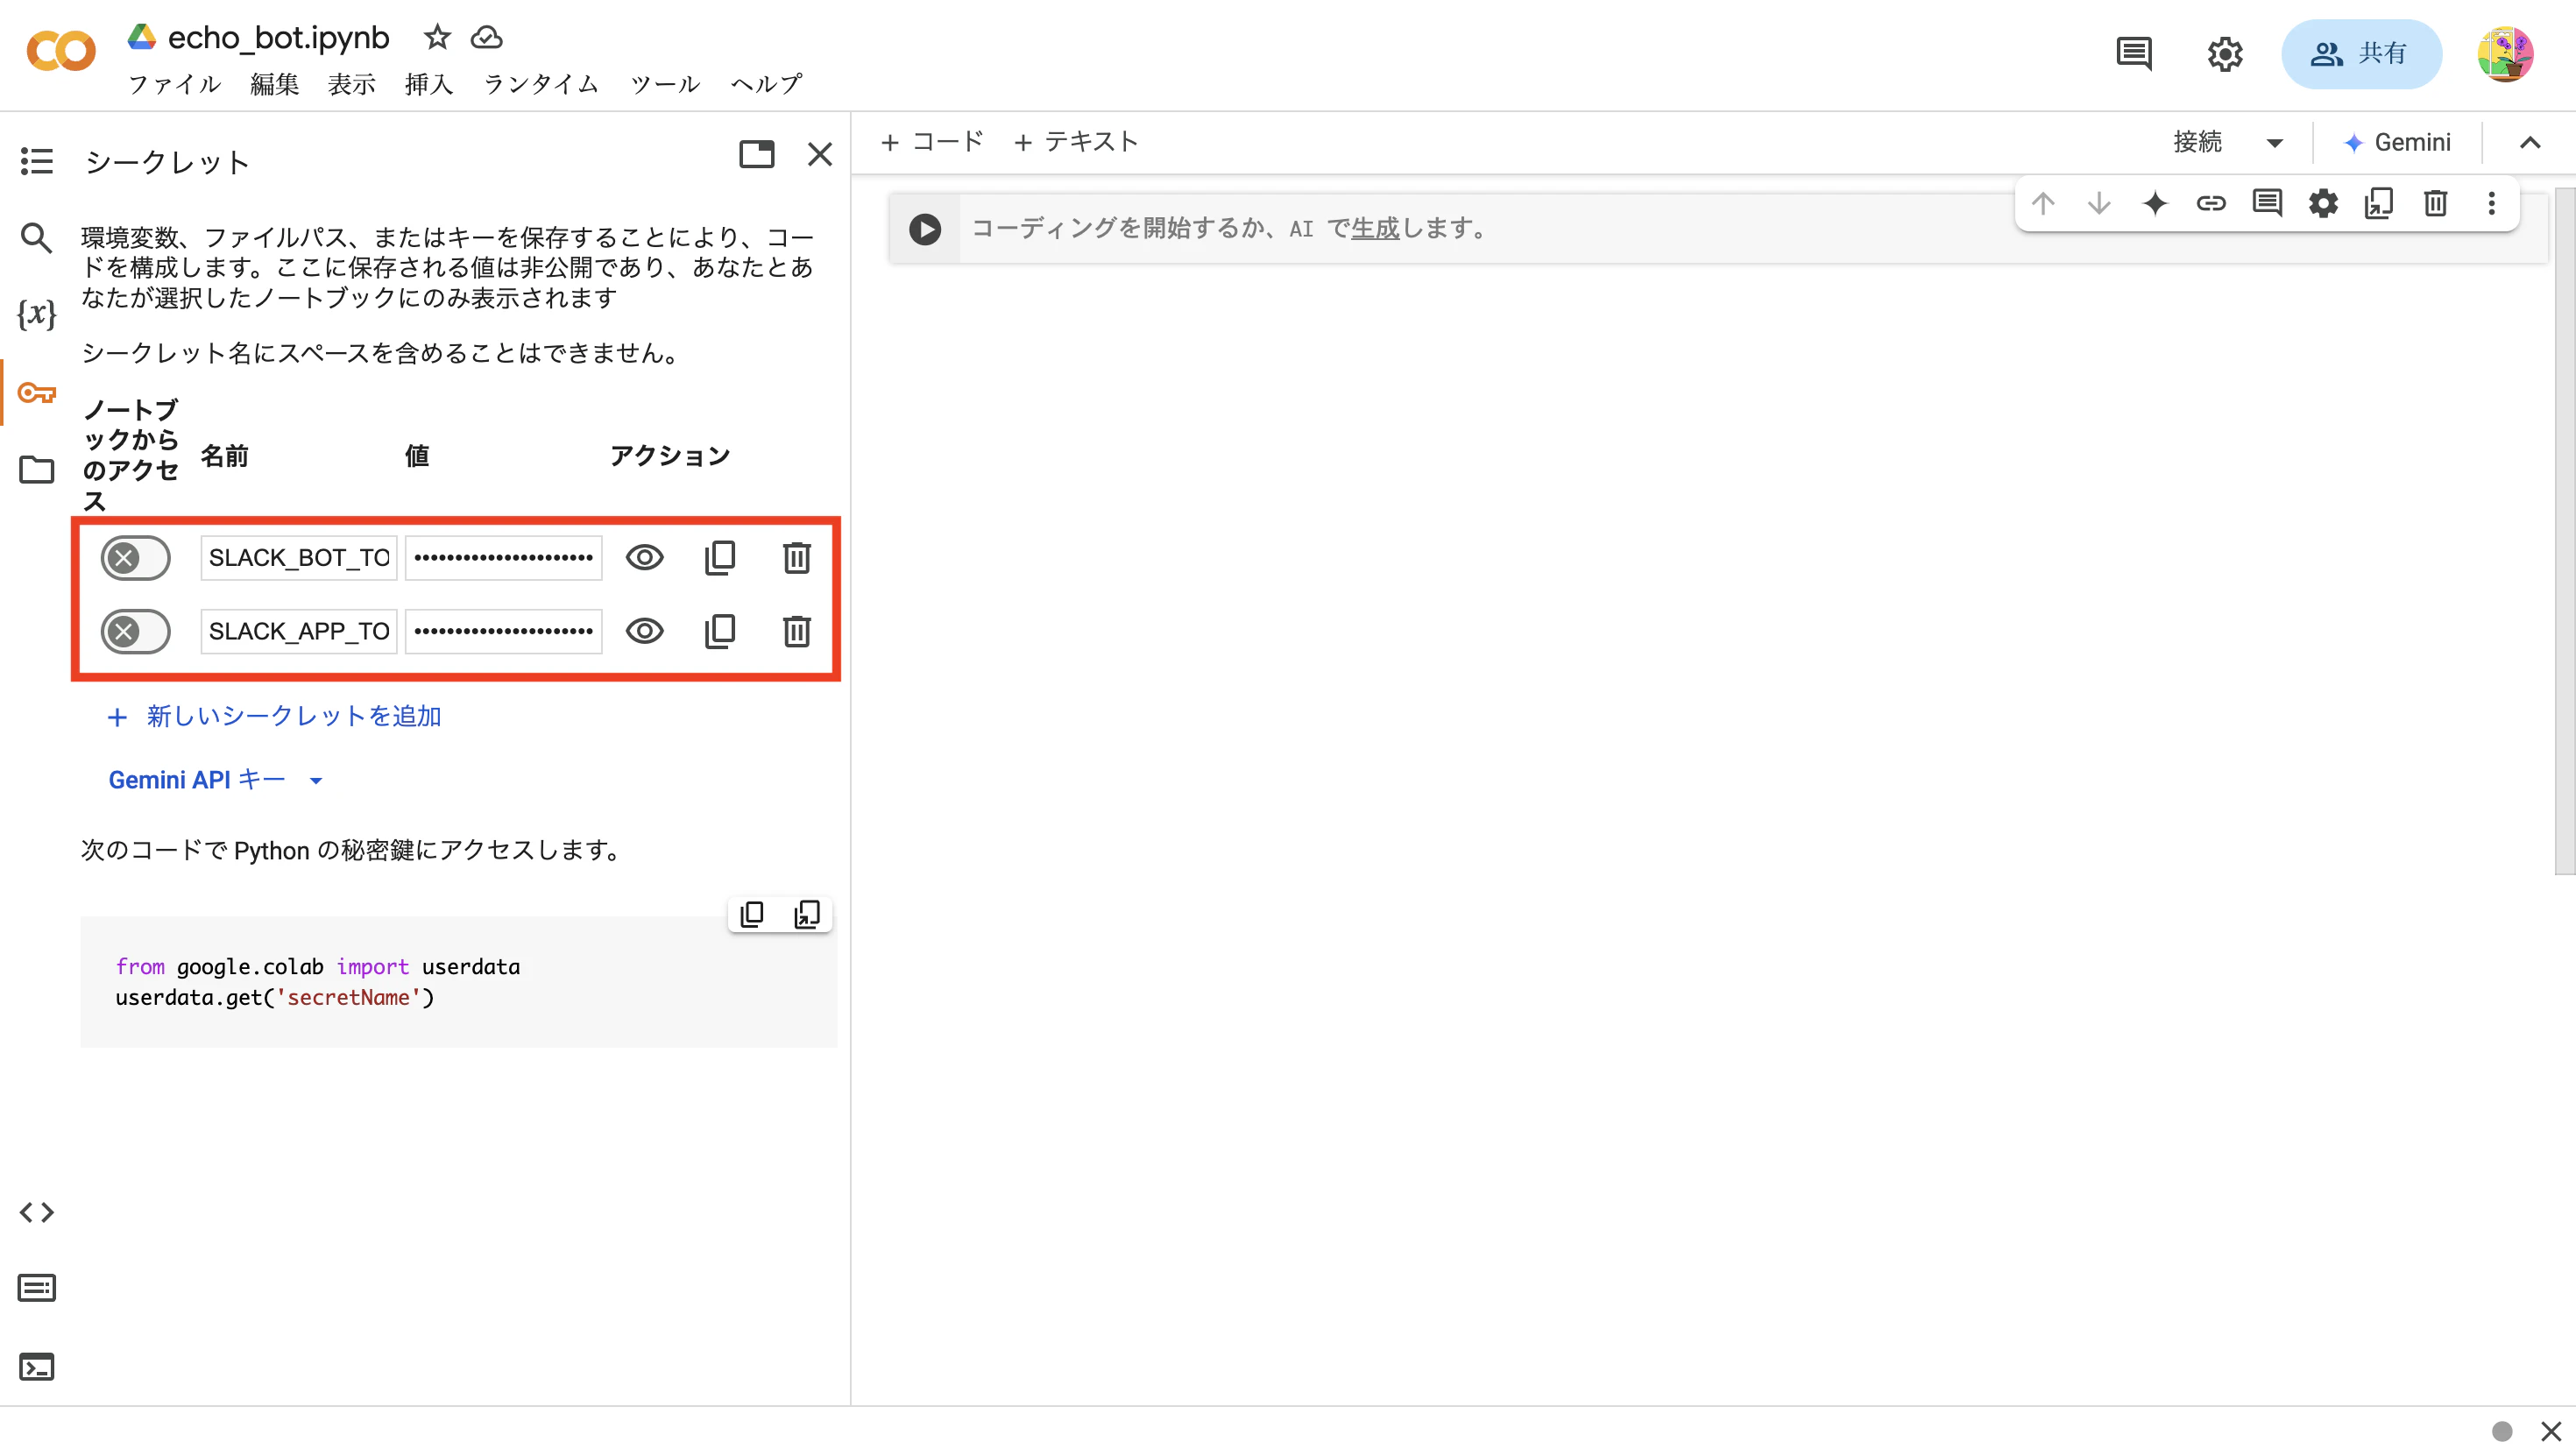Open the 挿入 menu
The height and width of the screenshot is (1456, 2576).
pos(429,84)
